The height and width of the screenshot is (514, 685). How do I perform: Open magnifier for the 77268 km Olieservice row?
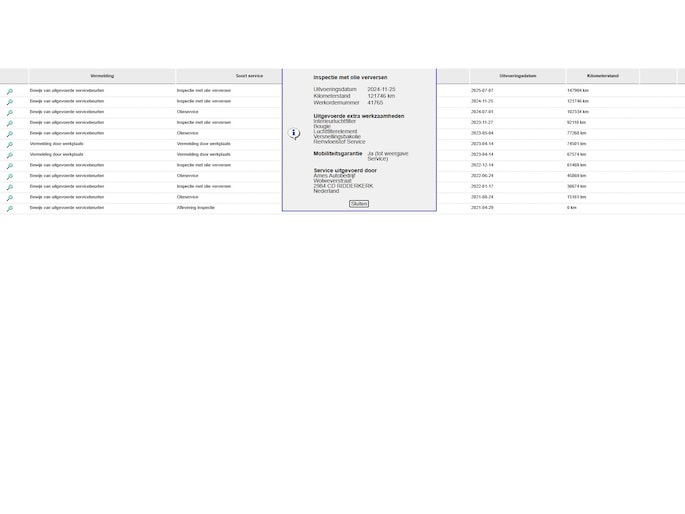pos(10,134)
